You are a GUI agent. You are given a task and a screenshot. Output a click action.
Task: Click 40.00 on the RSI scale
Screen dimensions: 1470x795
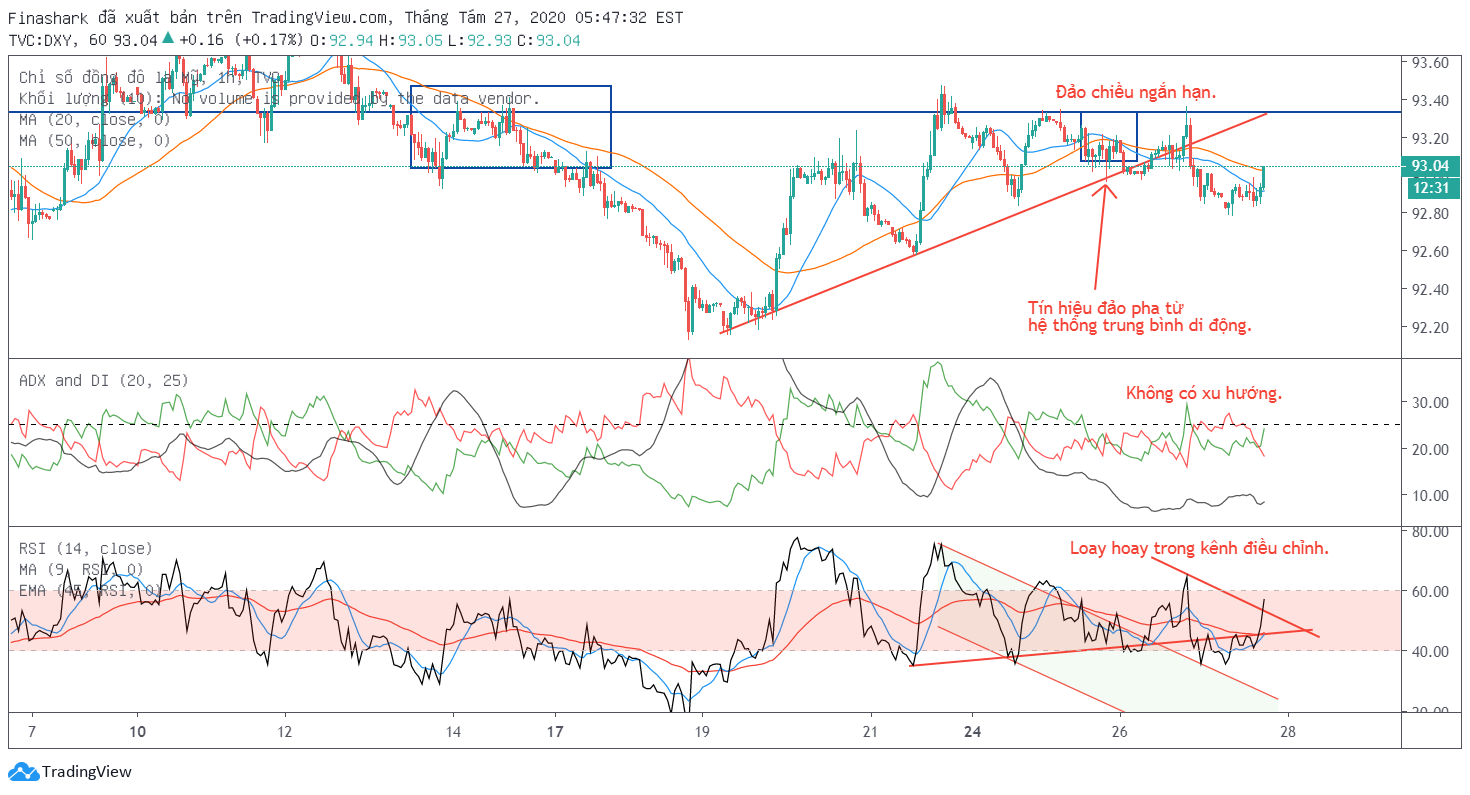coord(1429,651)
